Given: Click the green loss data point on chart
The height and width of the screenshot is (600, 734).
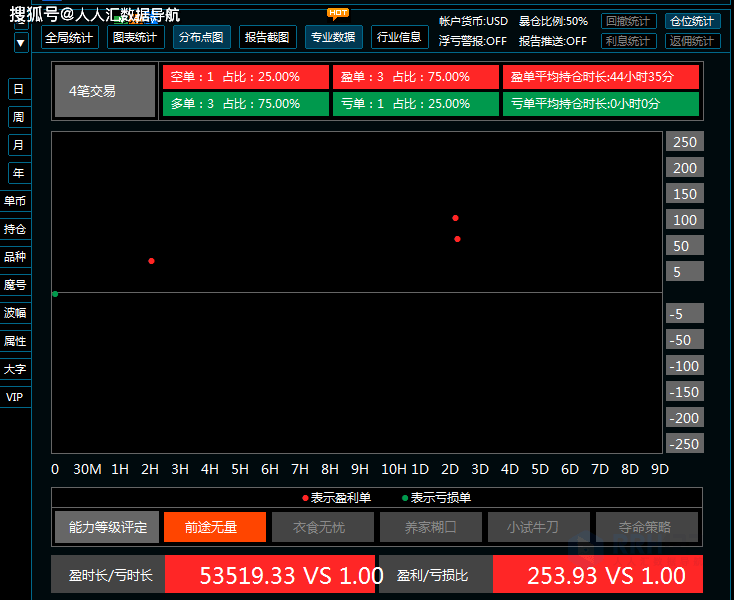Looking at the screenshot, I should coord(55,294).
